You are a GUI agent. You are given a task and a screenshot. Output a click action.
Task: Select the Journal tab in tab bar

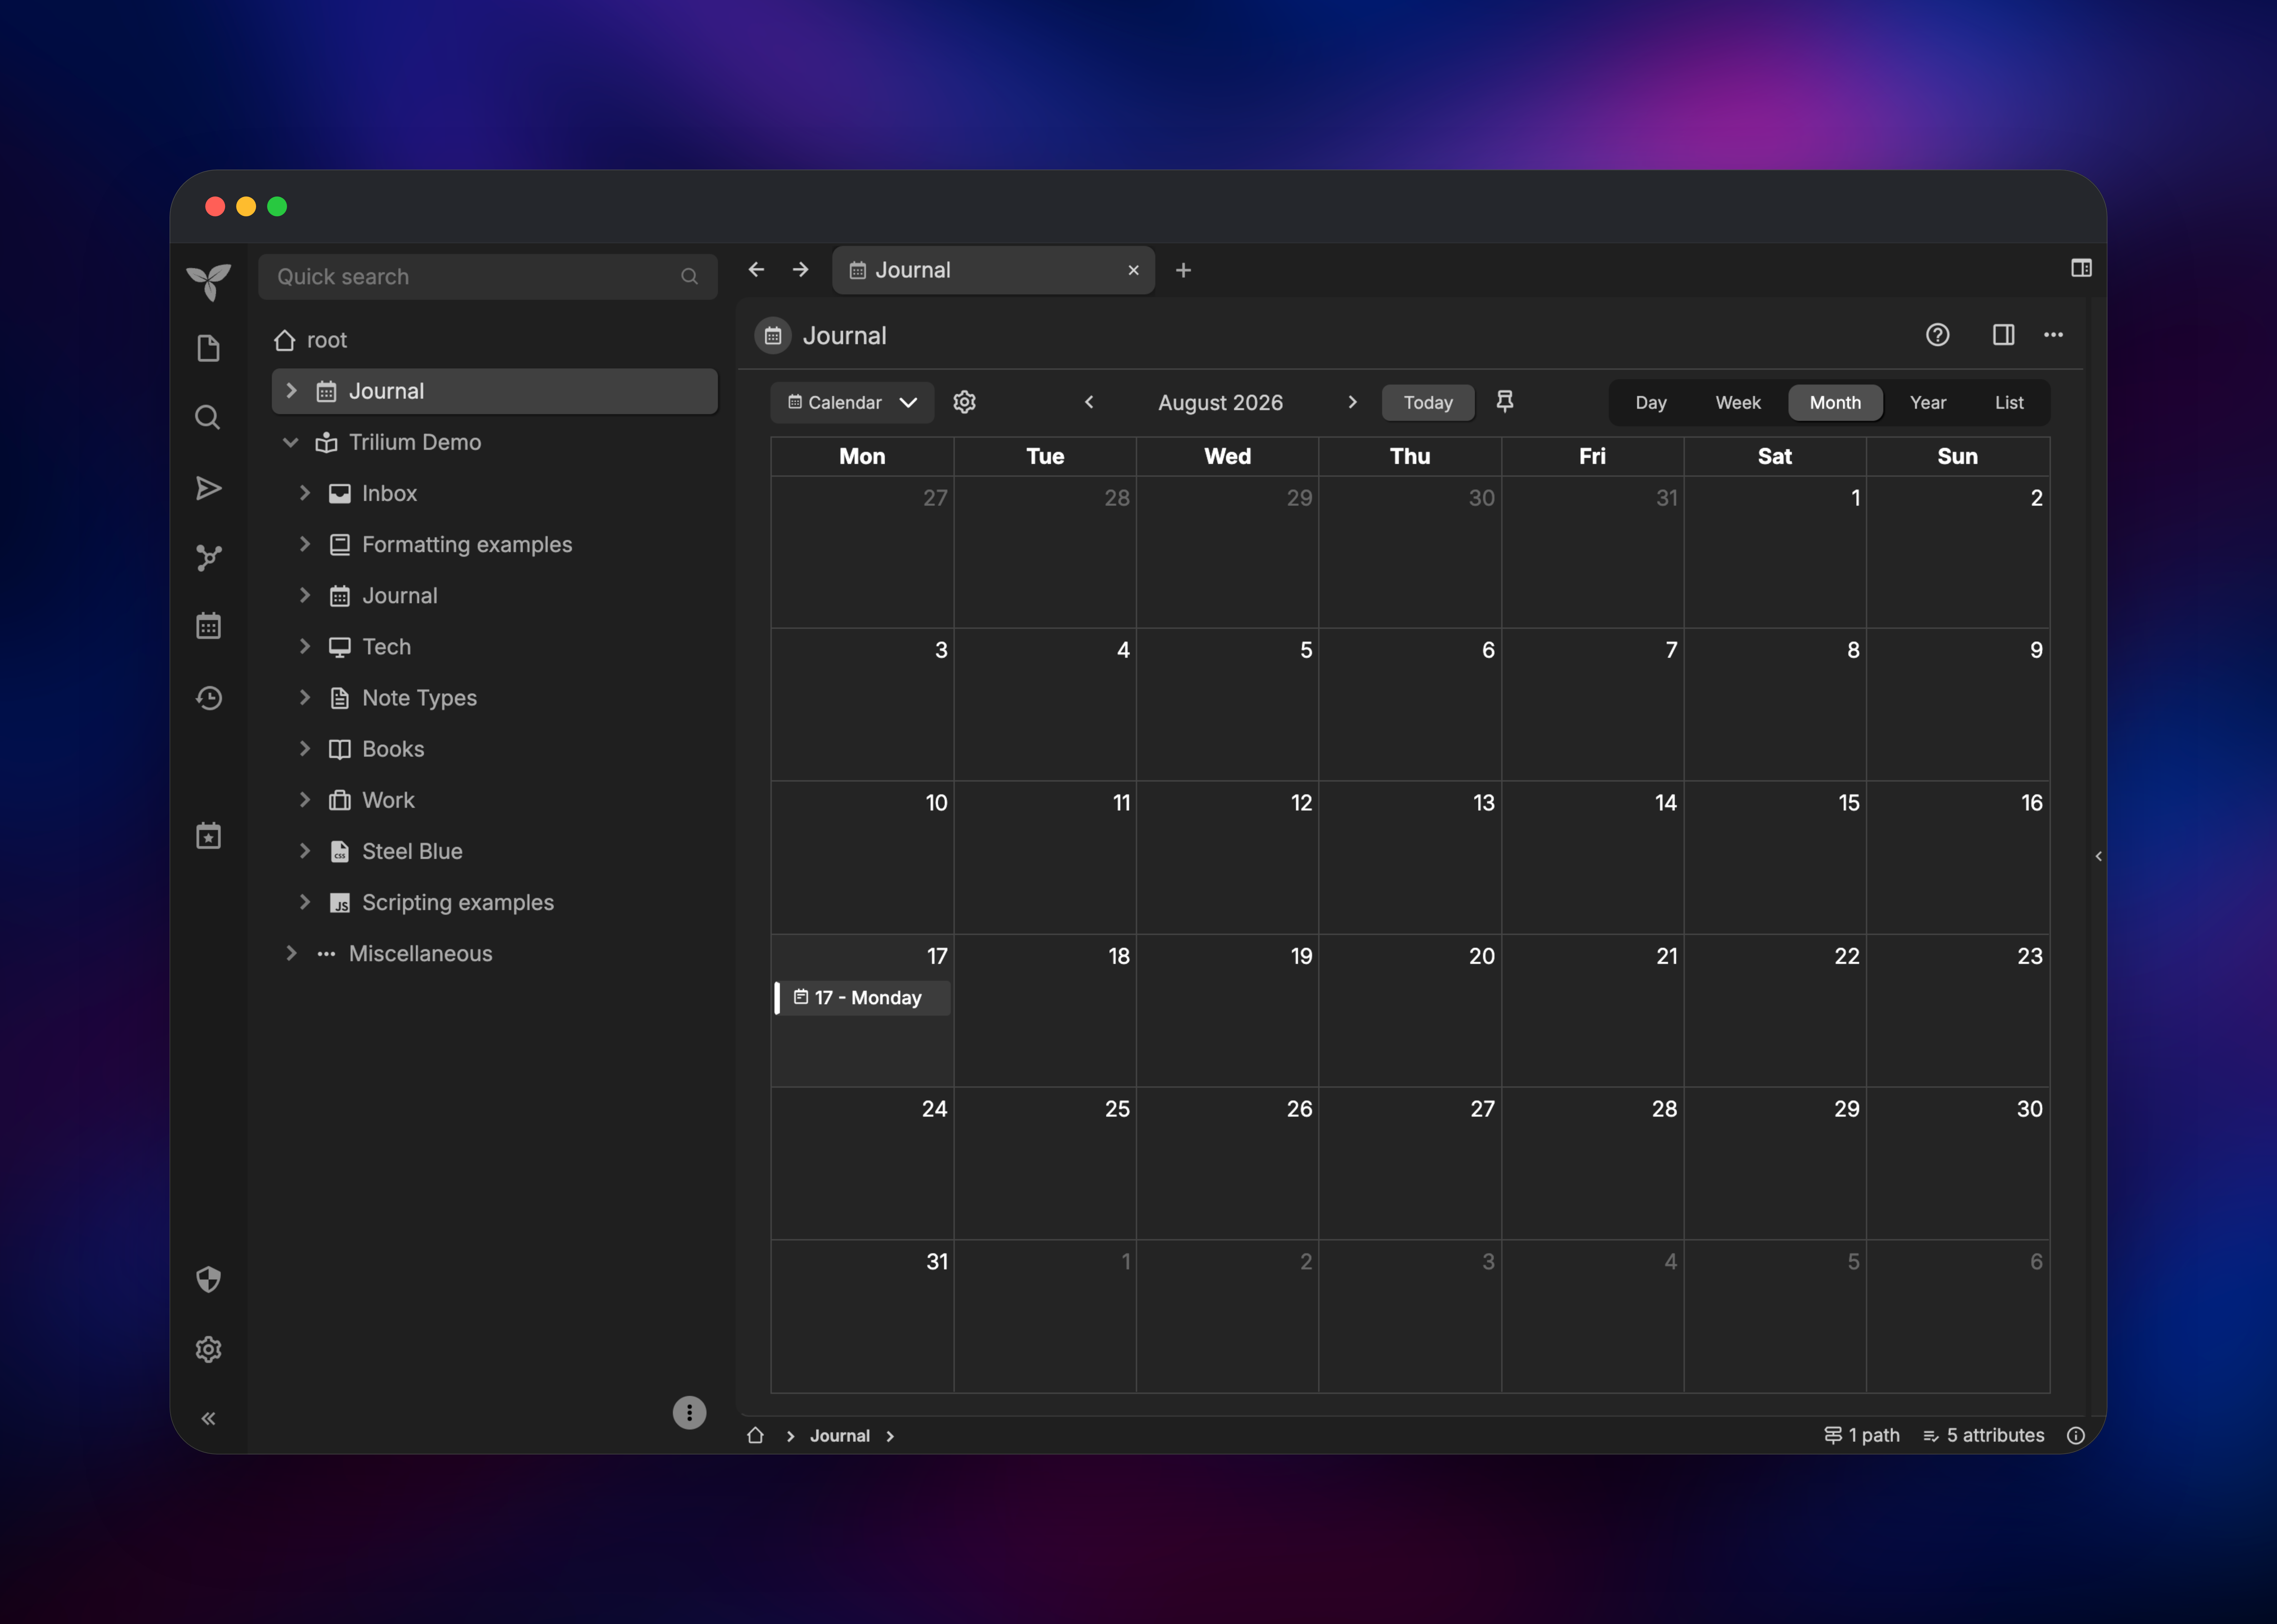993,270
